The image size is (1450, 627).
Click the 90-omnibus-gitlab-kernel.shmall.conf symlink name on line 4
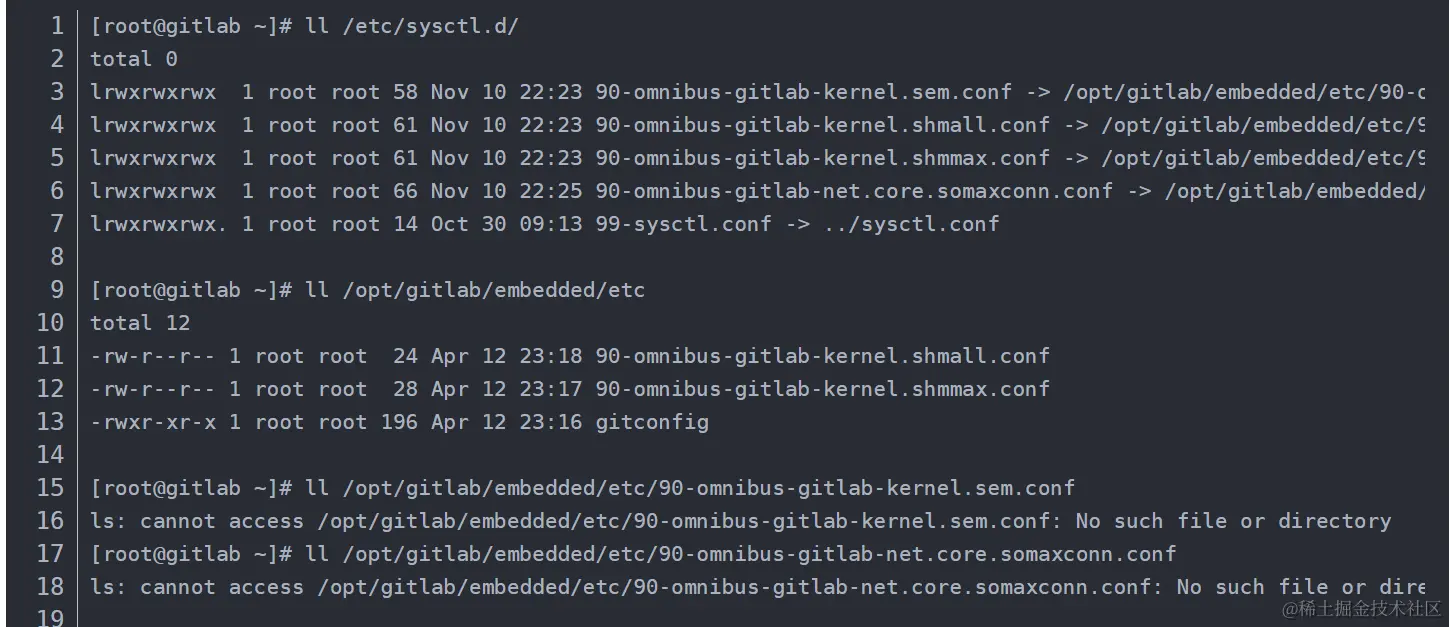[822, 125]
